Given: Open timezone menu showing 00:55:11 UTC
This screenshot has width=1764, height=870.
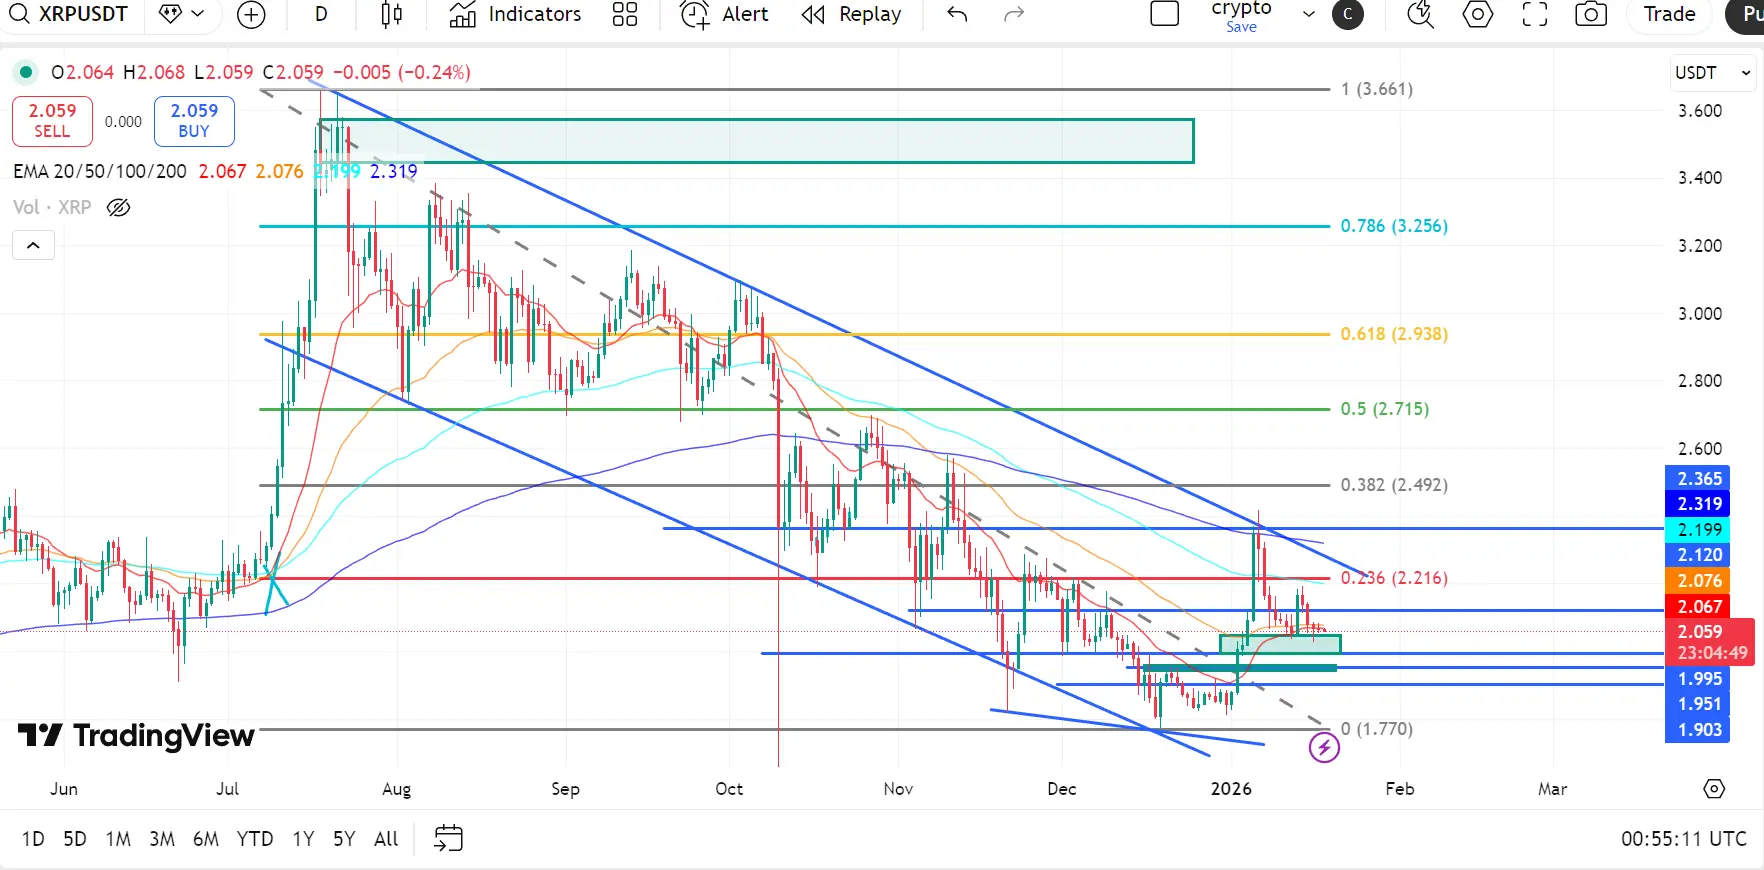Looking at the screenshot, I should 1684,839.
